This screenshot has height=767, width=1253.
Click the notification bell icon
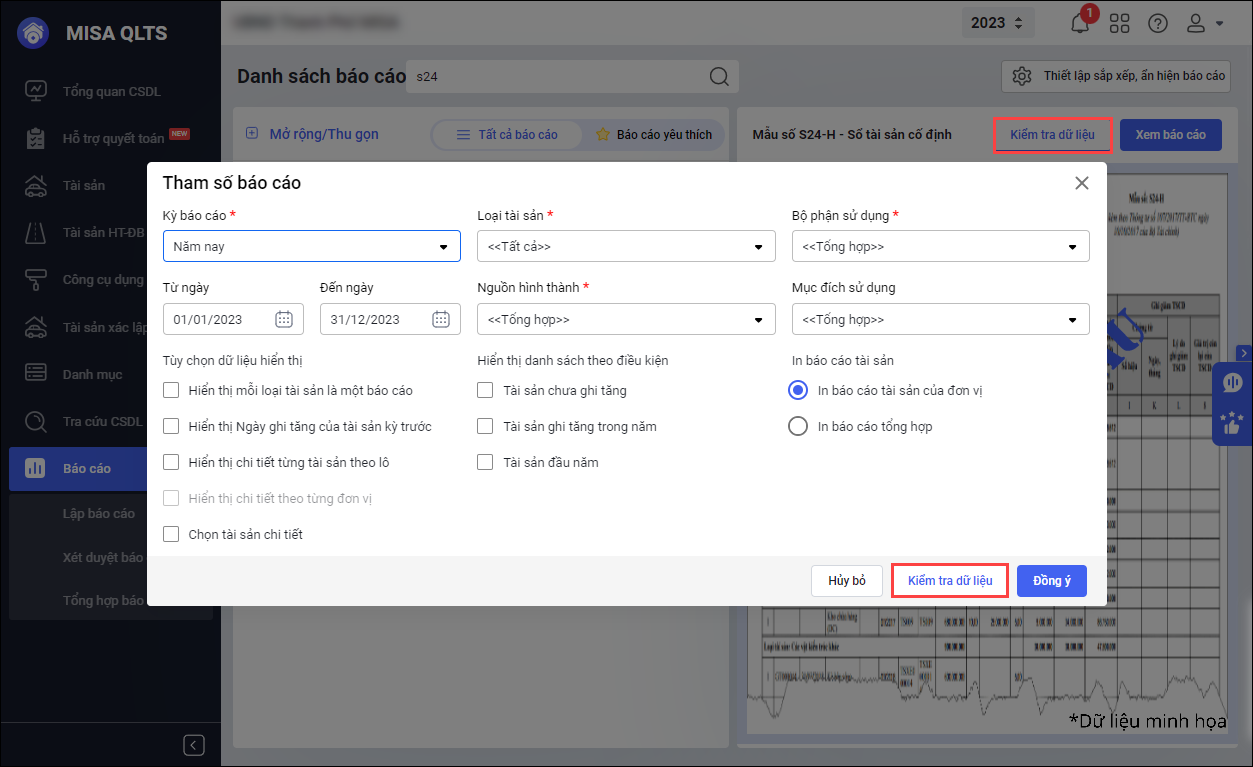click(1080, 23)
